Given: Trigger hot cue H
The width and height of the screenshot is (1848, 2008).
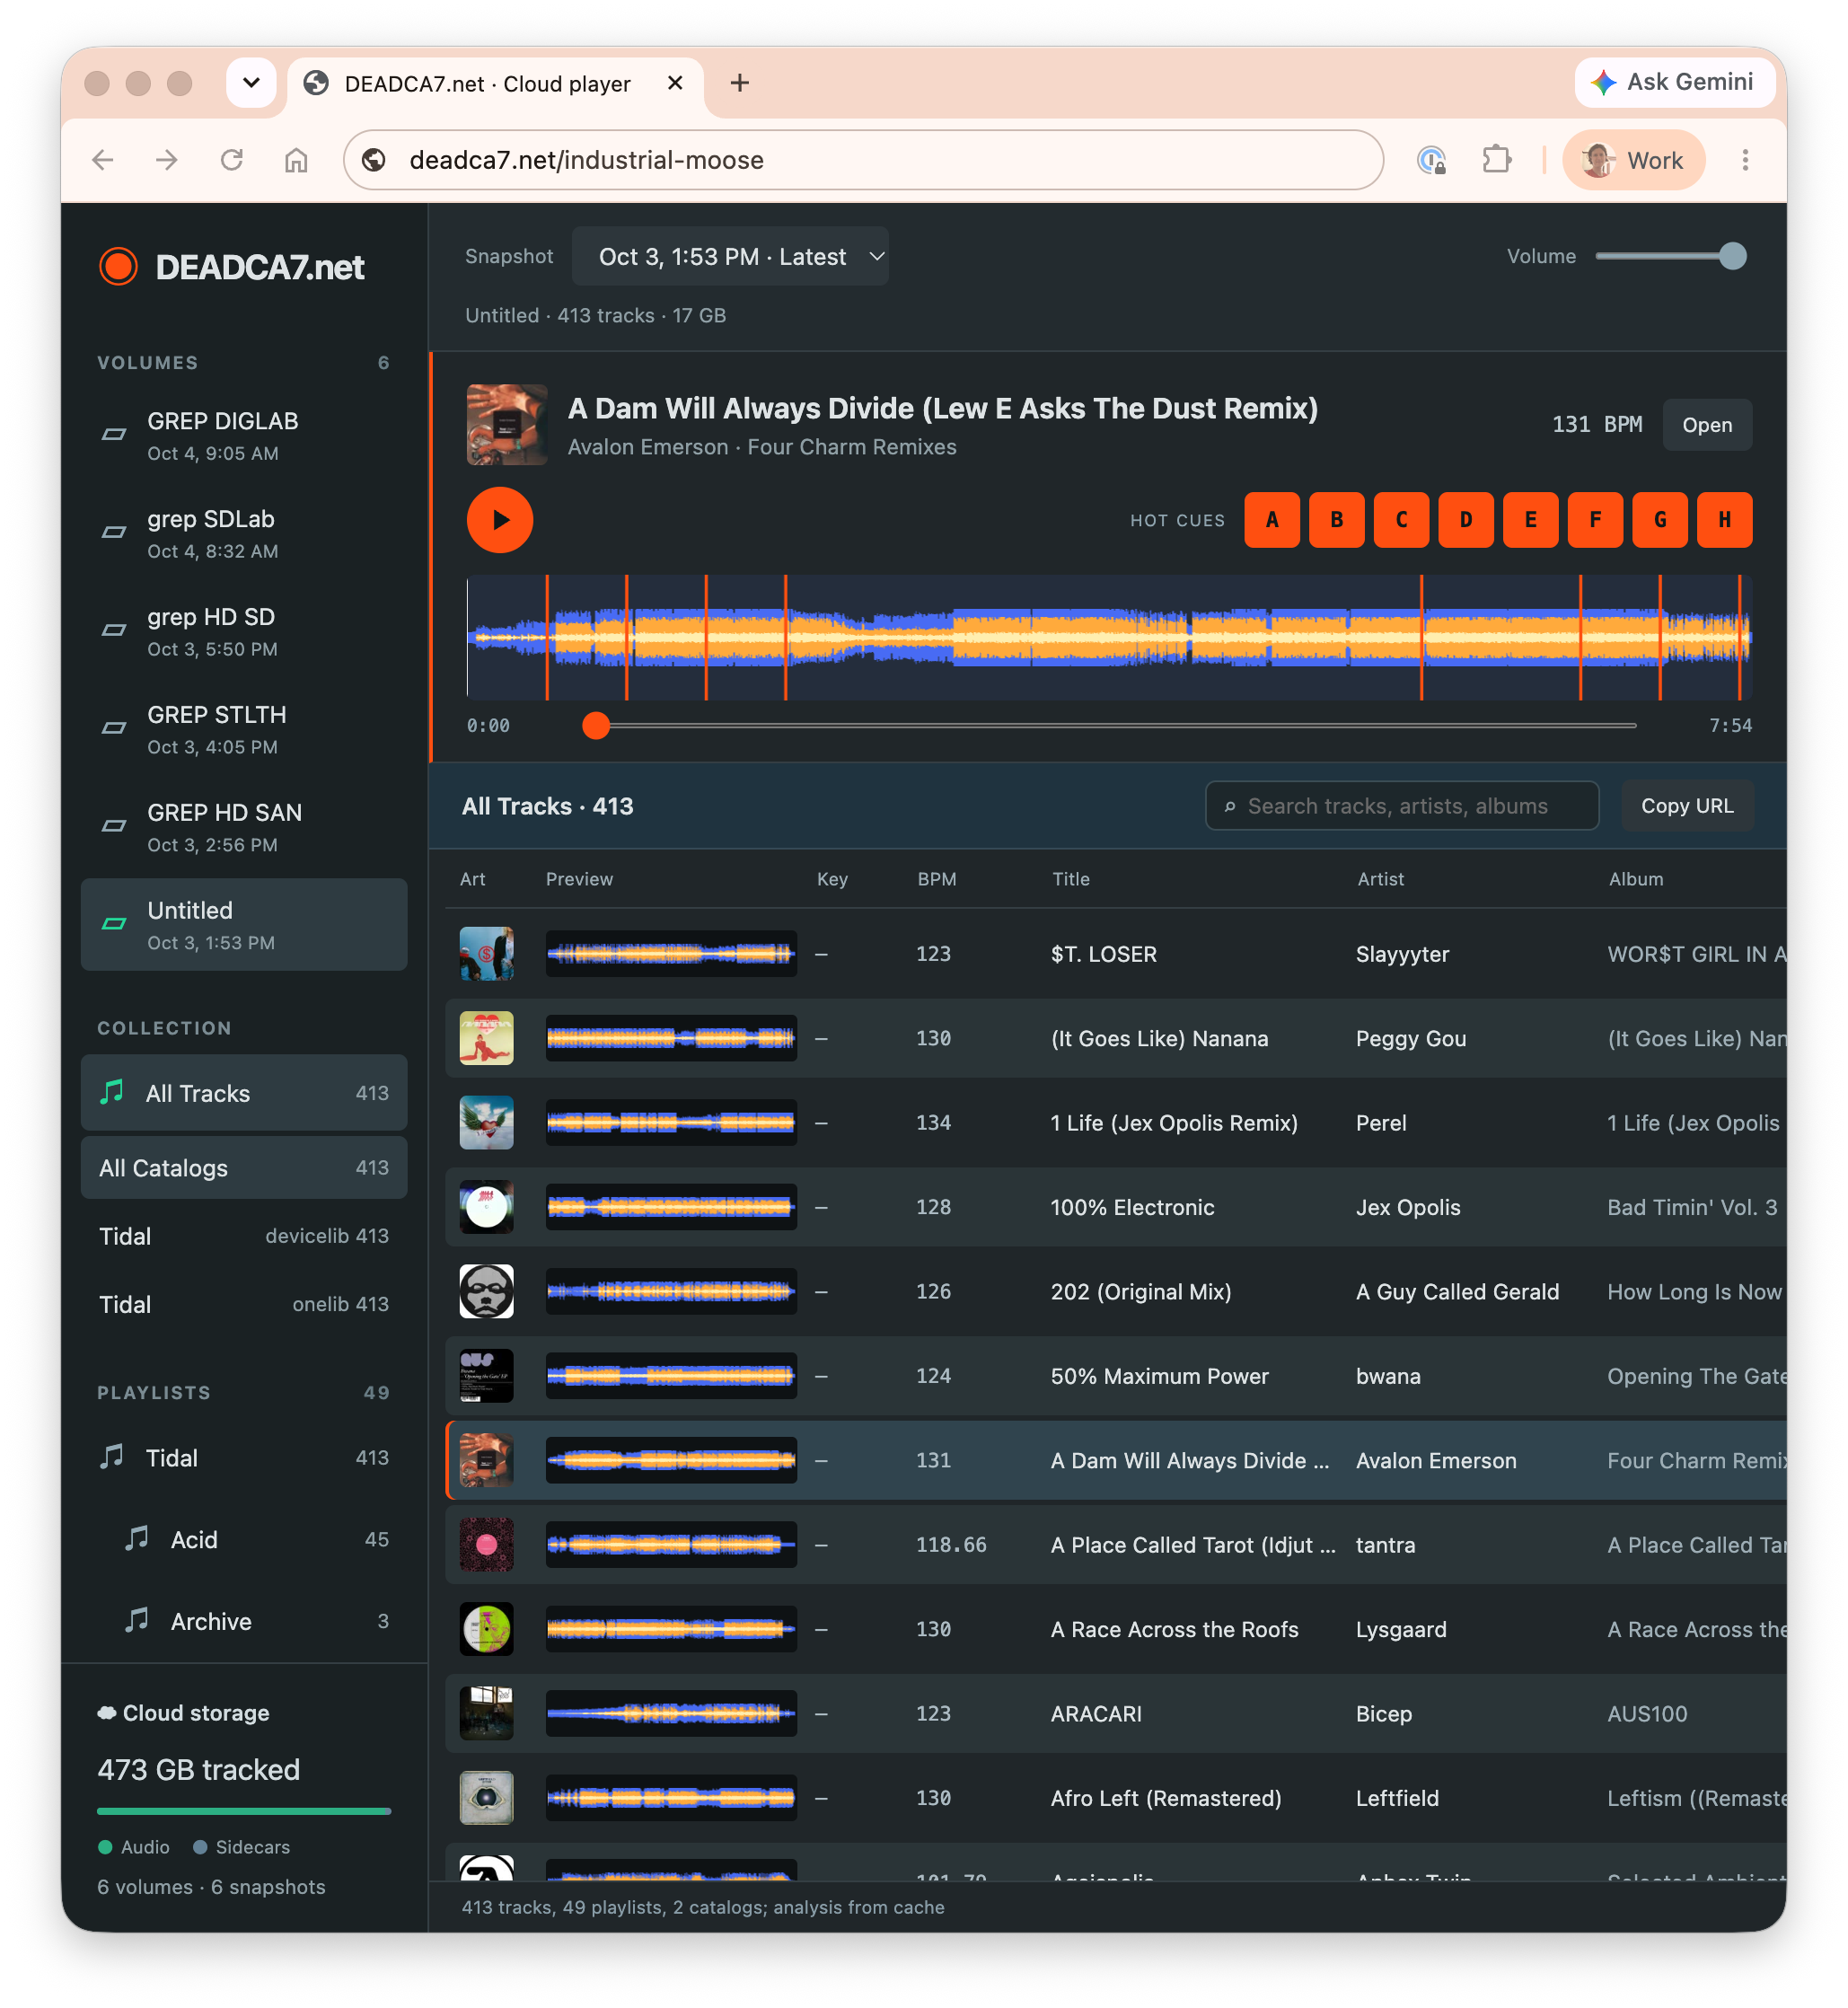Looking at the screenshot, I should (x=1724, y=520).
